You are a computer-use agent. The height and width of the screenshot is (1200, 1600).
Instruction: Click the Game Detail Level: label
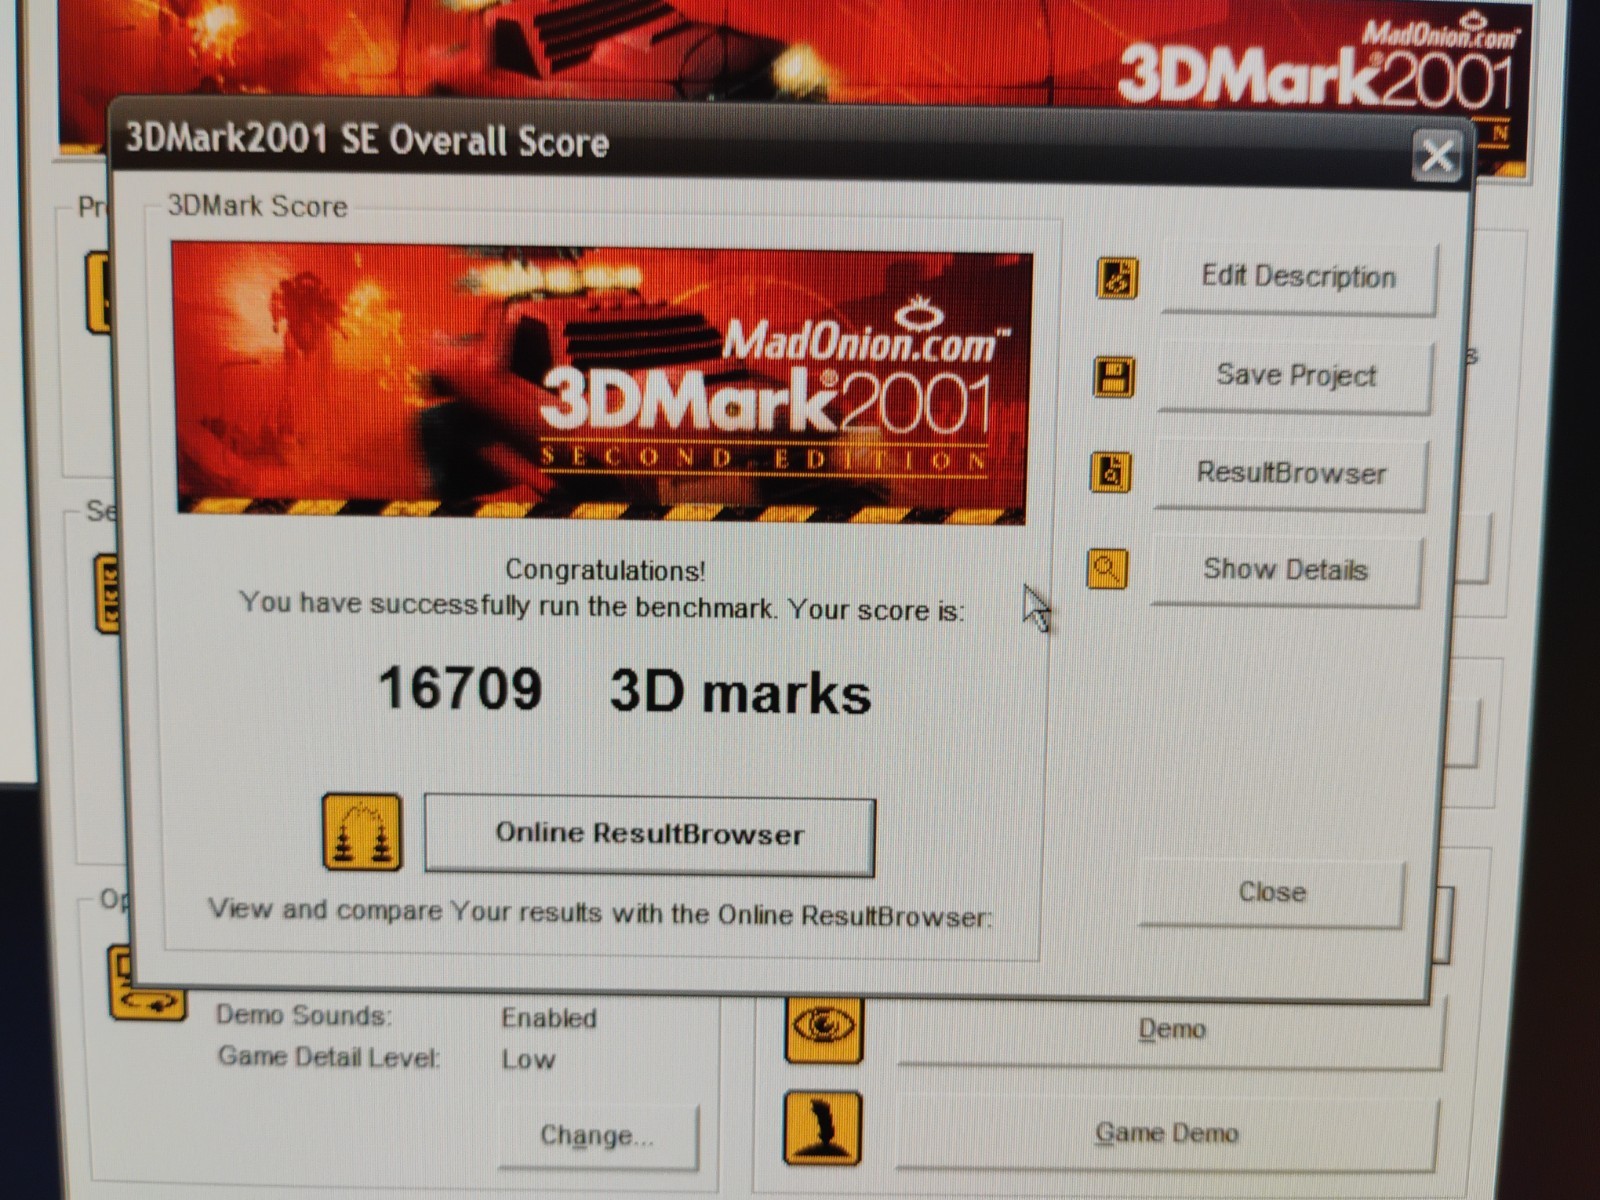click(328, 1057)
